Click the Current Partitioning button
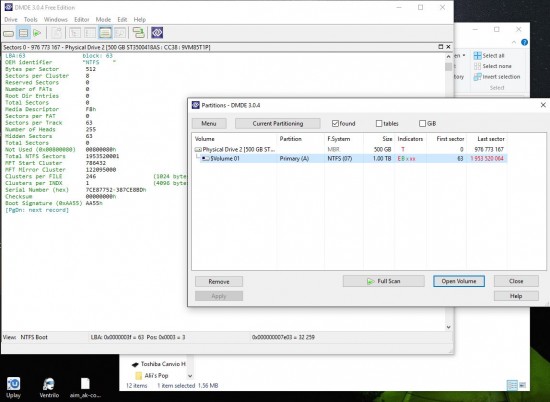The height and width of the screenshot is (402, 550). tap(278, 123)
